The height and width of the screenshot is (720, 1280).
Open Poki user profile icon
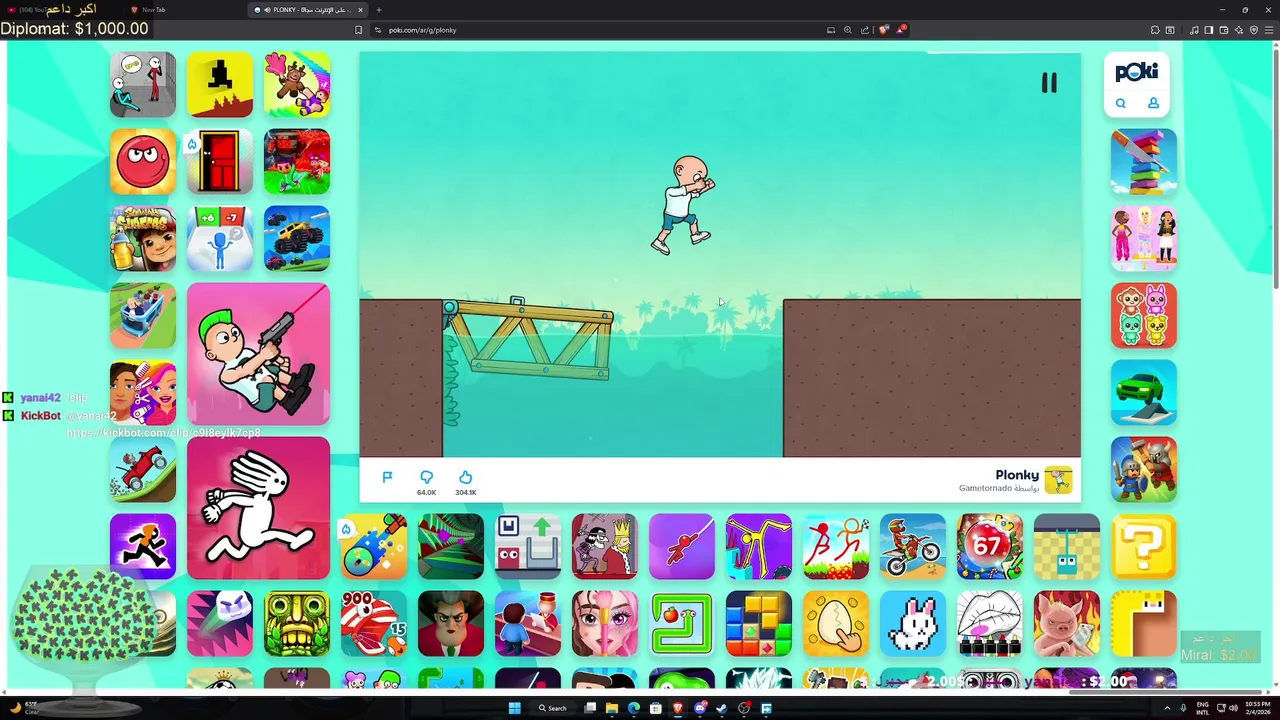(x=1153, y=103)
